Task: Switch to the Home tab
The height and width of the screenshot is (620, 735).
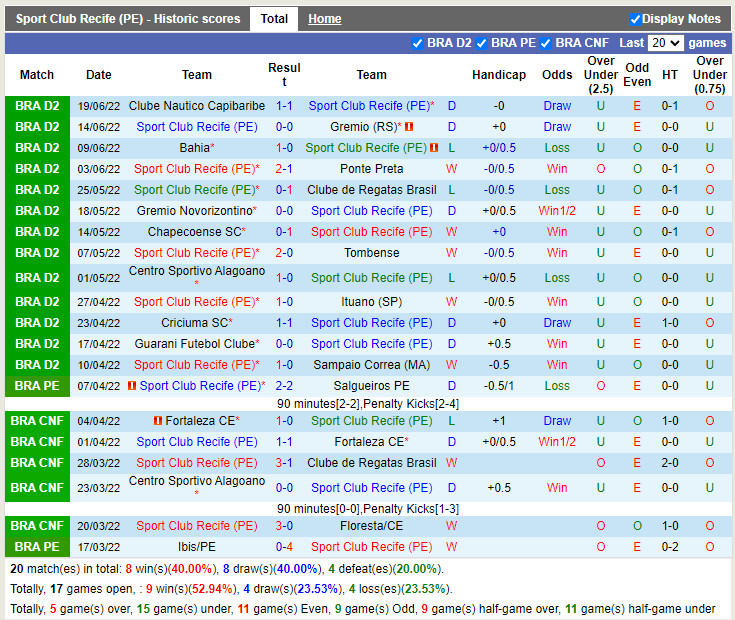Action: pos(324,19)
